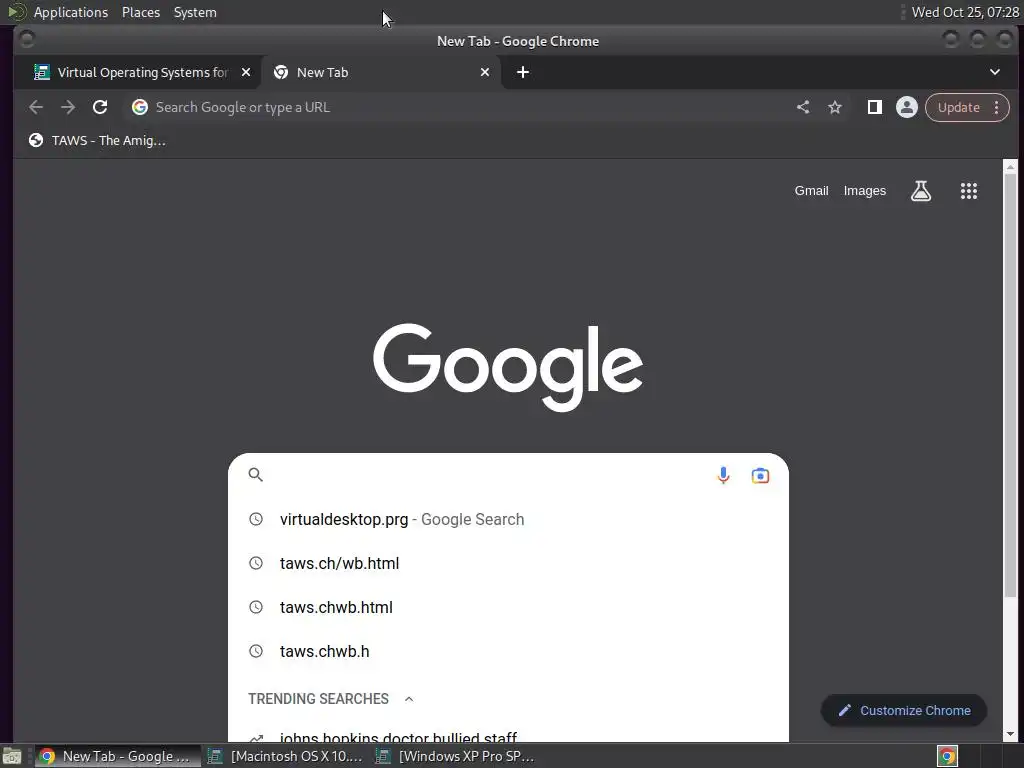The height and width of the screenshot is (768, 1024).
Task: Click scrollbar down arrow
Action: pos(1010,734)
